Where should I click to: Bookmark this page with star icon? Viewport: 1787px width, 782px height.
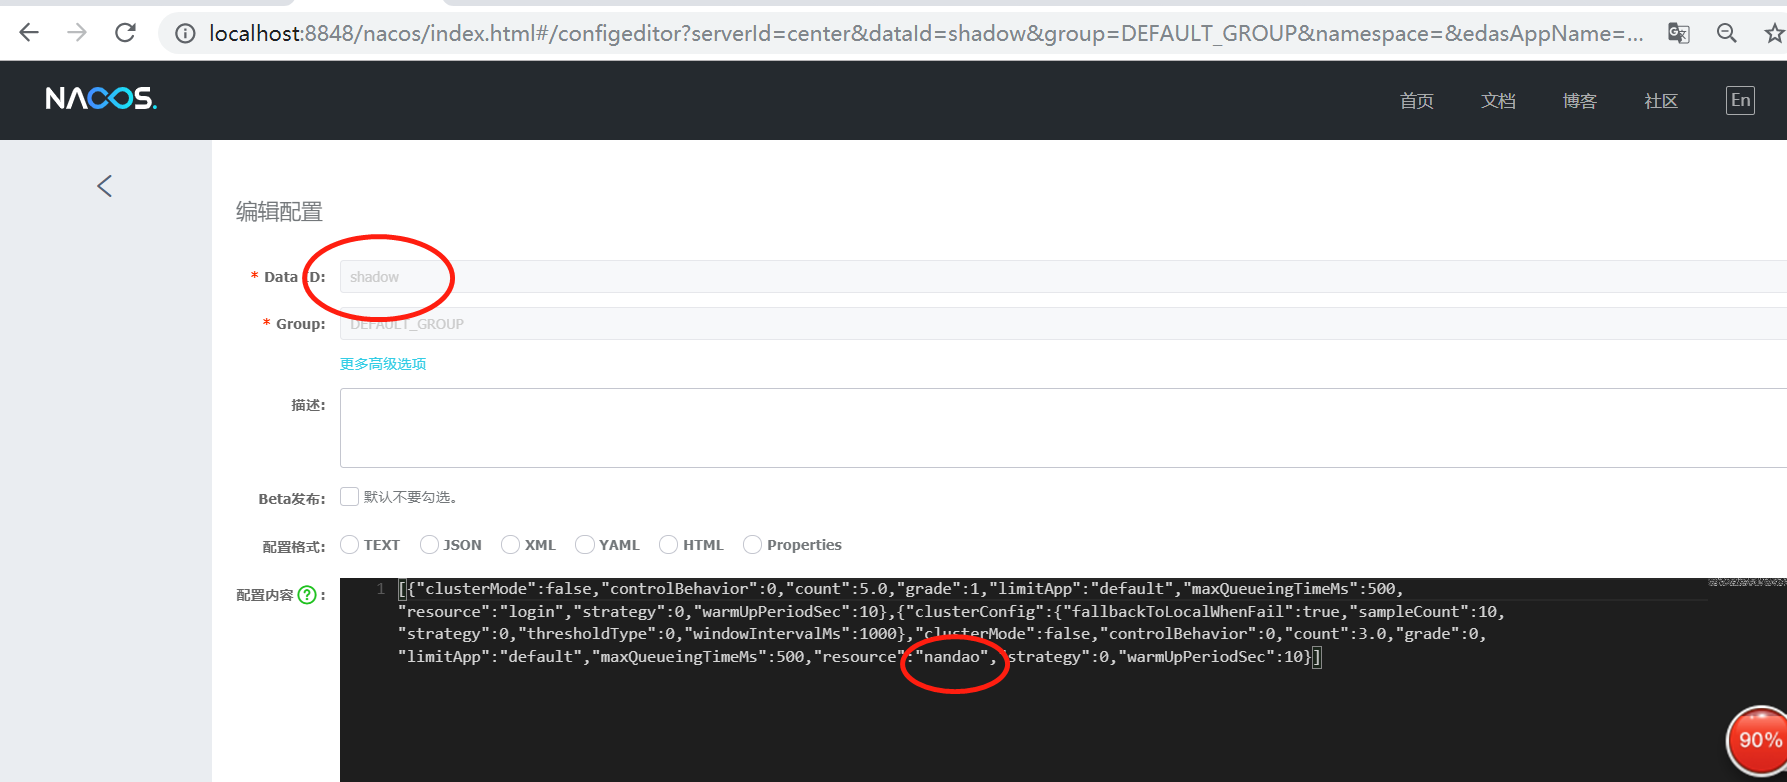click(x=1774, y=33)
